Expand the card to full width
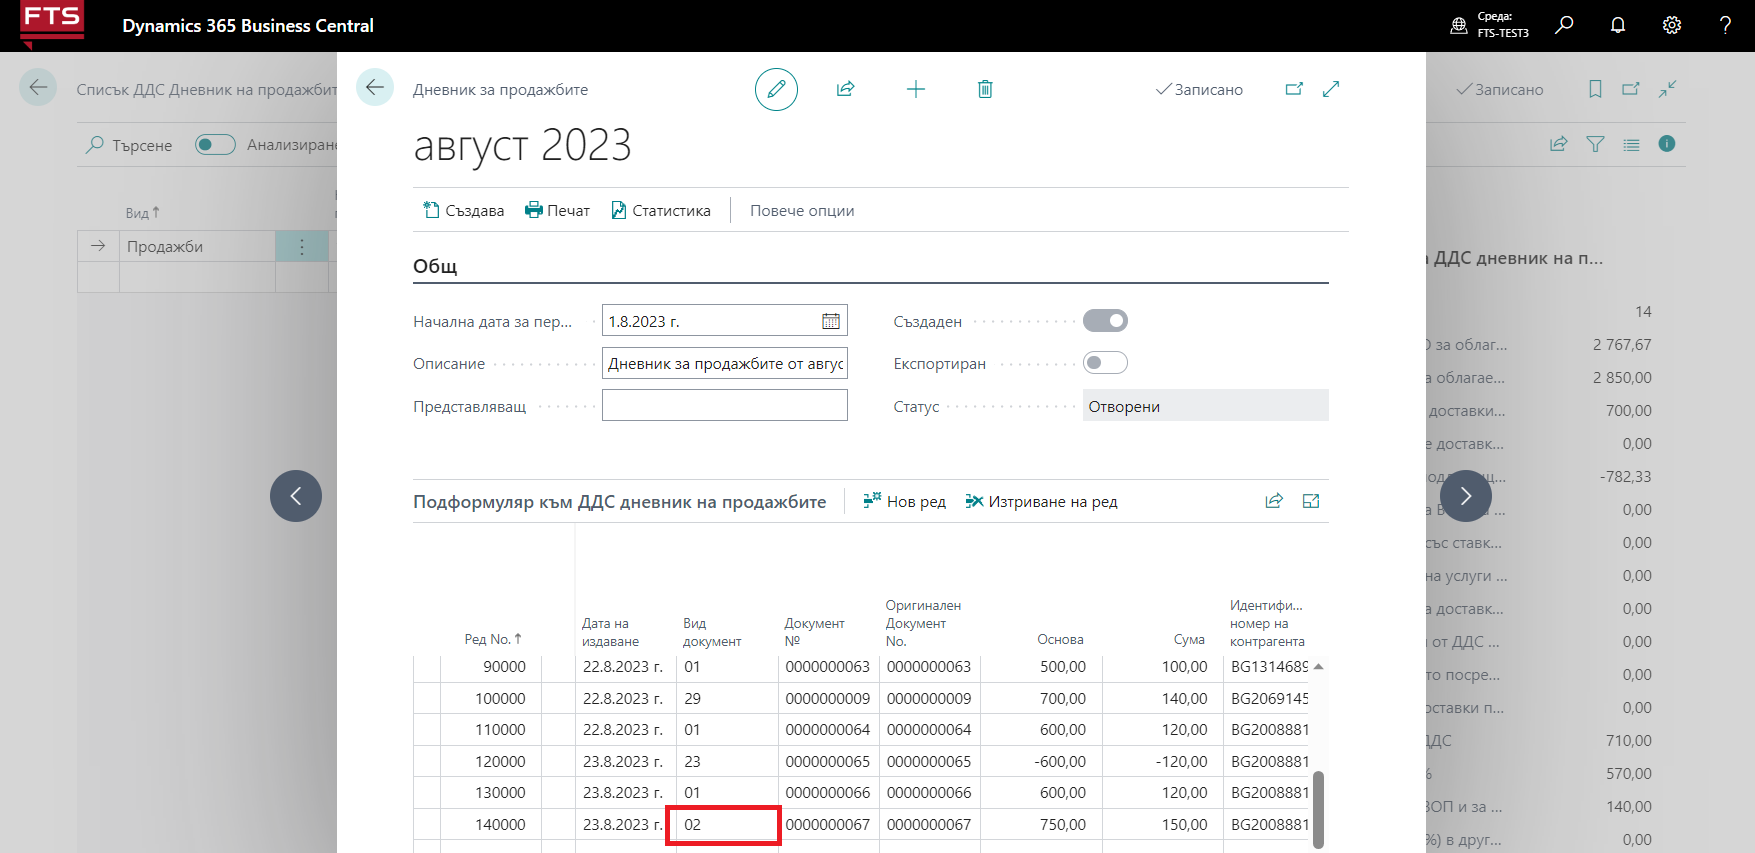This screenshot has width=1755, height=853. click(1331, 89)
